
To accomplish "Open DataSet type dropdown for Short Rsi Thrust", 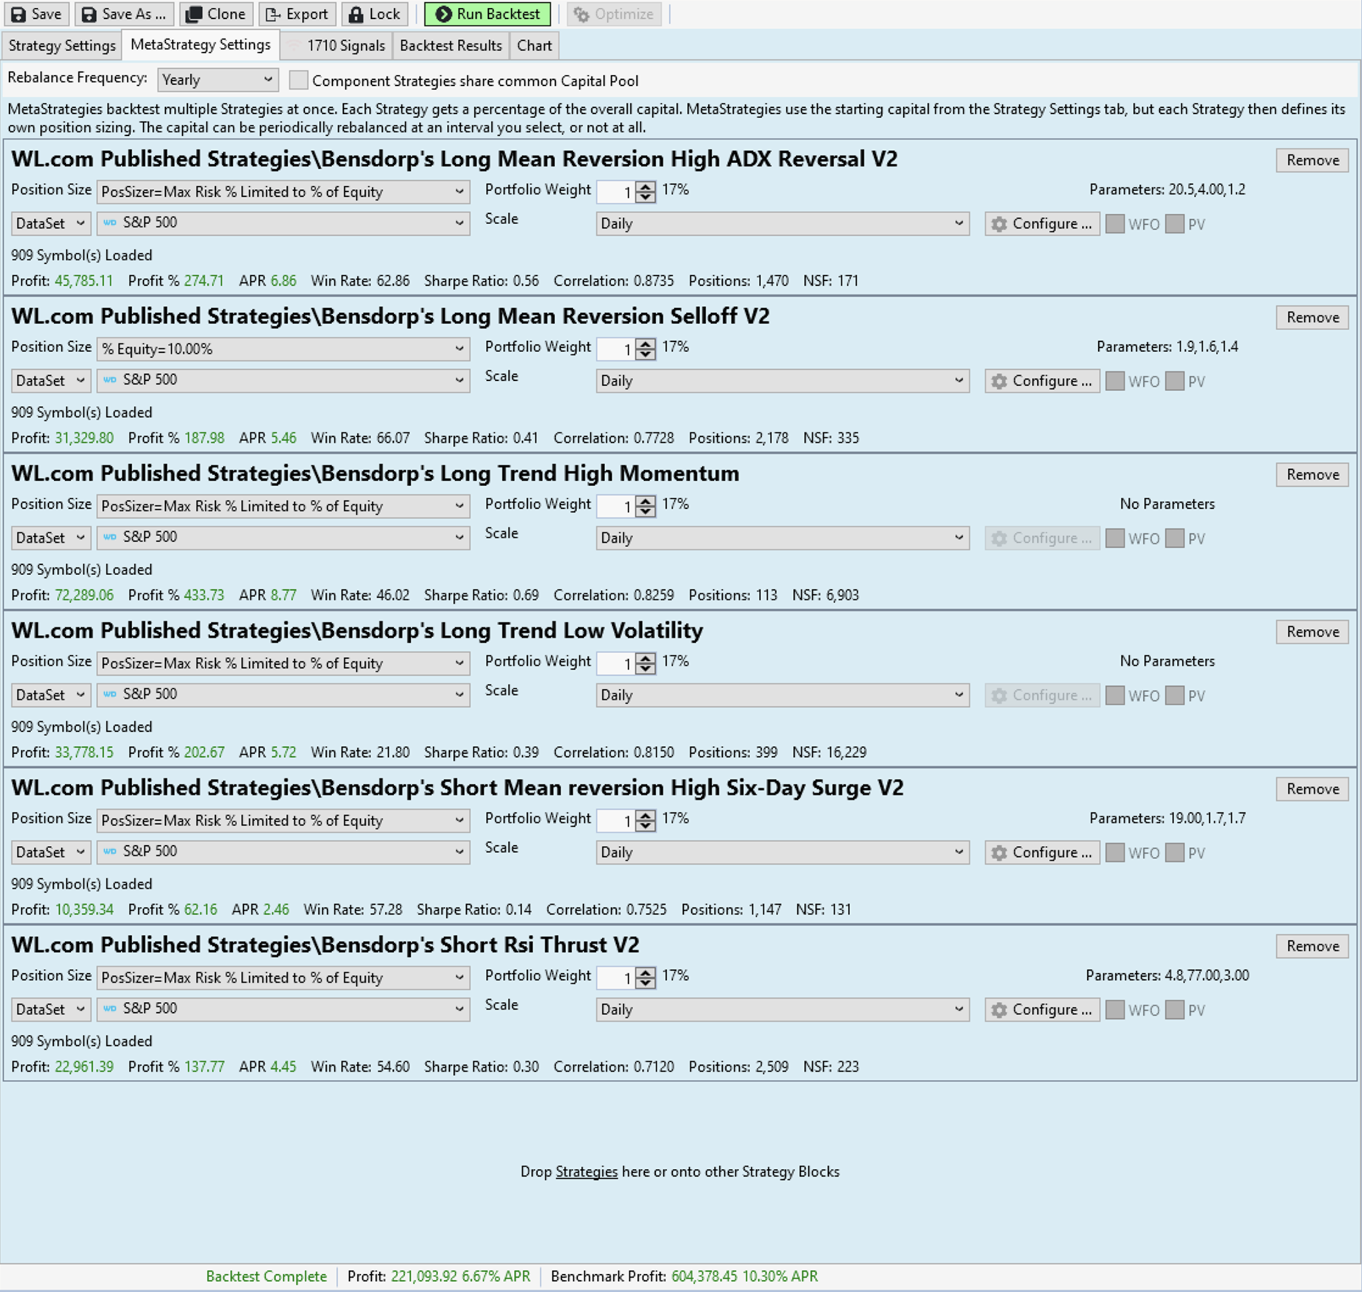I will (51, 1009).
